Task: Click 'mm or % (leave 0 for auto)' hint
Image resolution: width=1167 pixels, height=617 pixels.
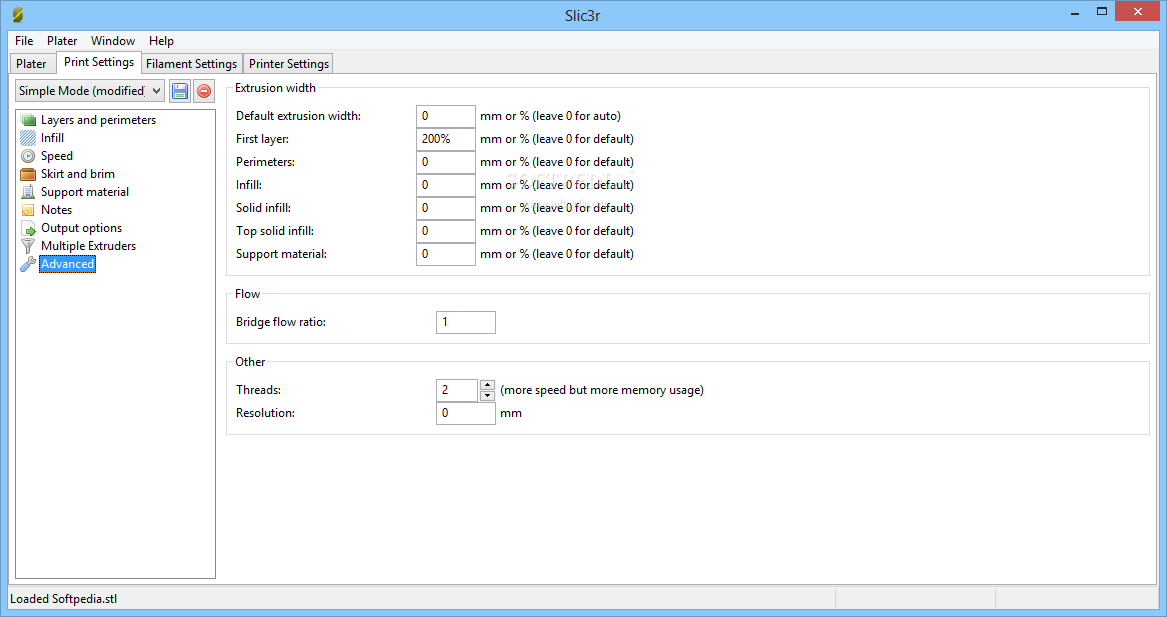Action: (x=550, y=116)
